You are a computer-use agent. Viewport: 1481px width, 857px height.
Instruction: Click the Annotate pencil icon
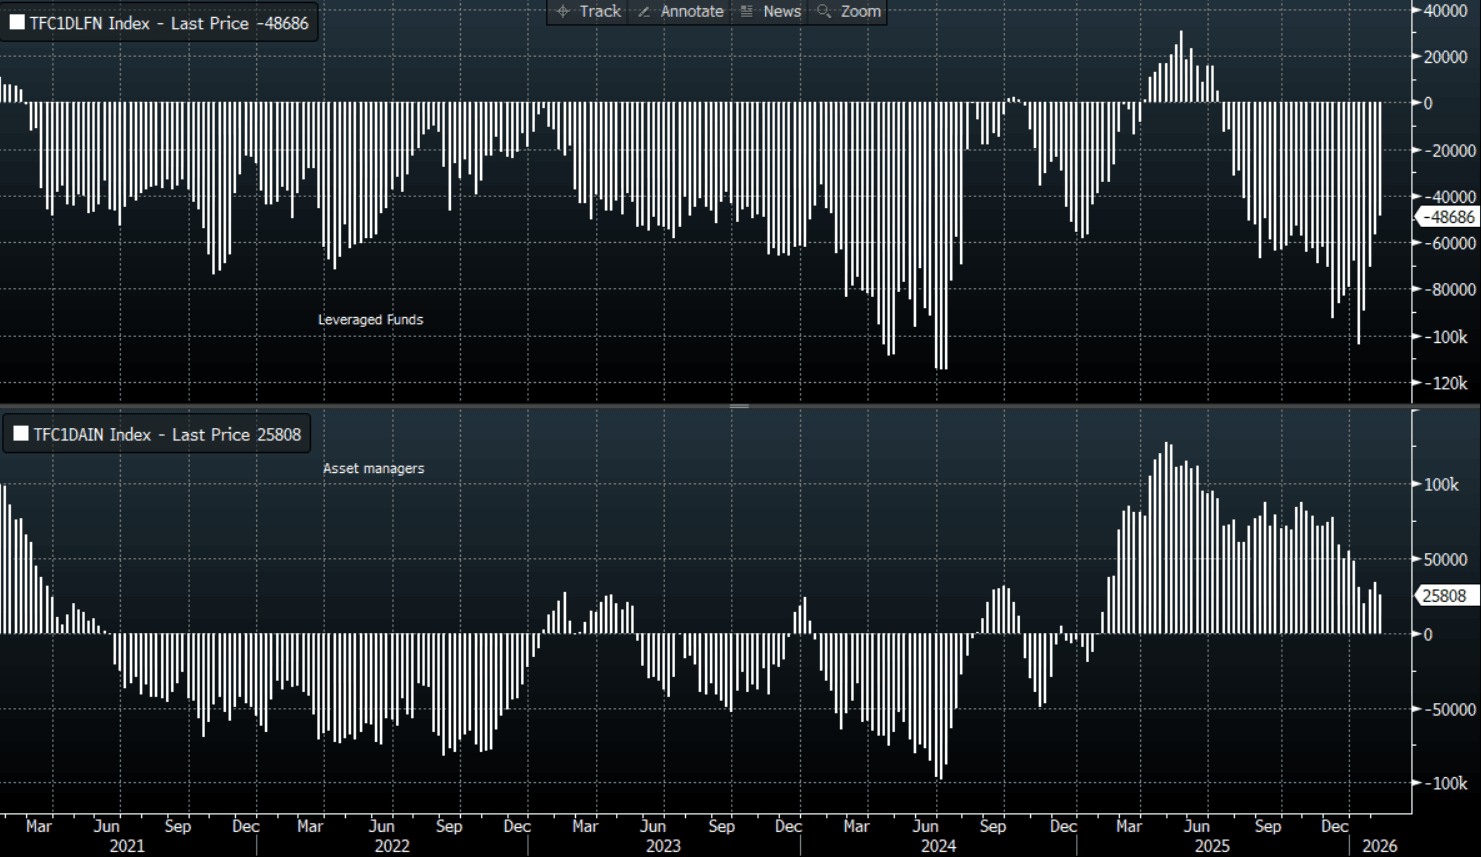644,11
